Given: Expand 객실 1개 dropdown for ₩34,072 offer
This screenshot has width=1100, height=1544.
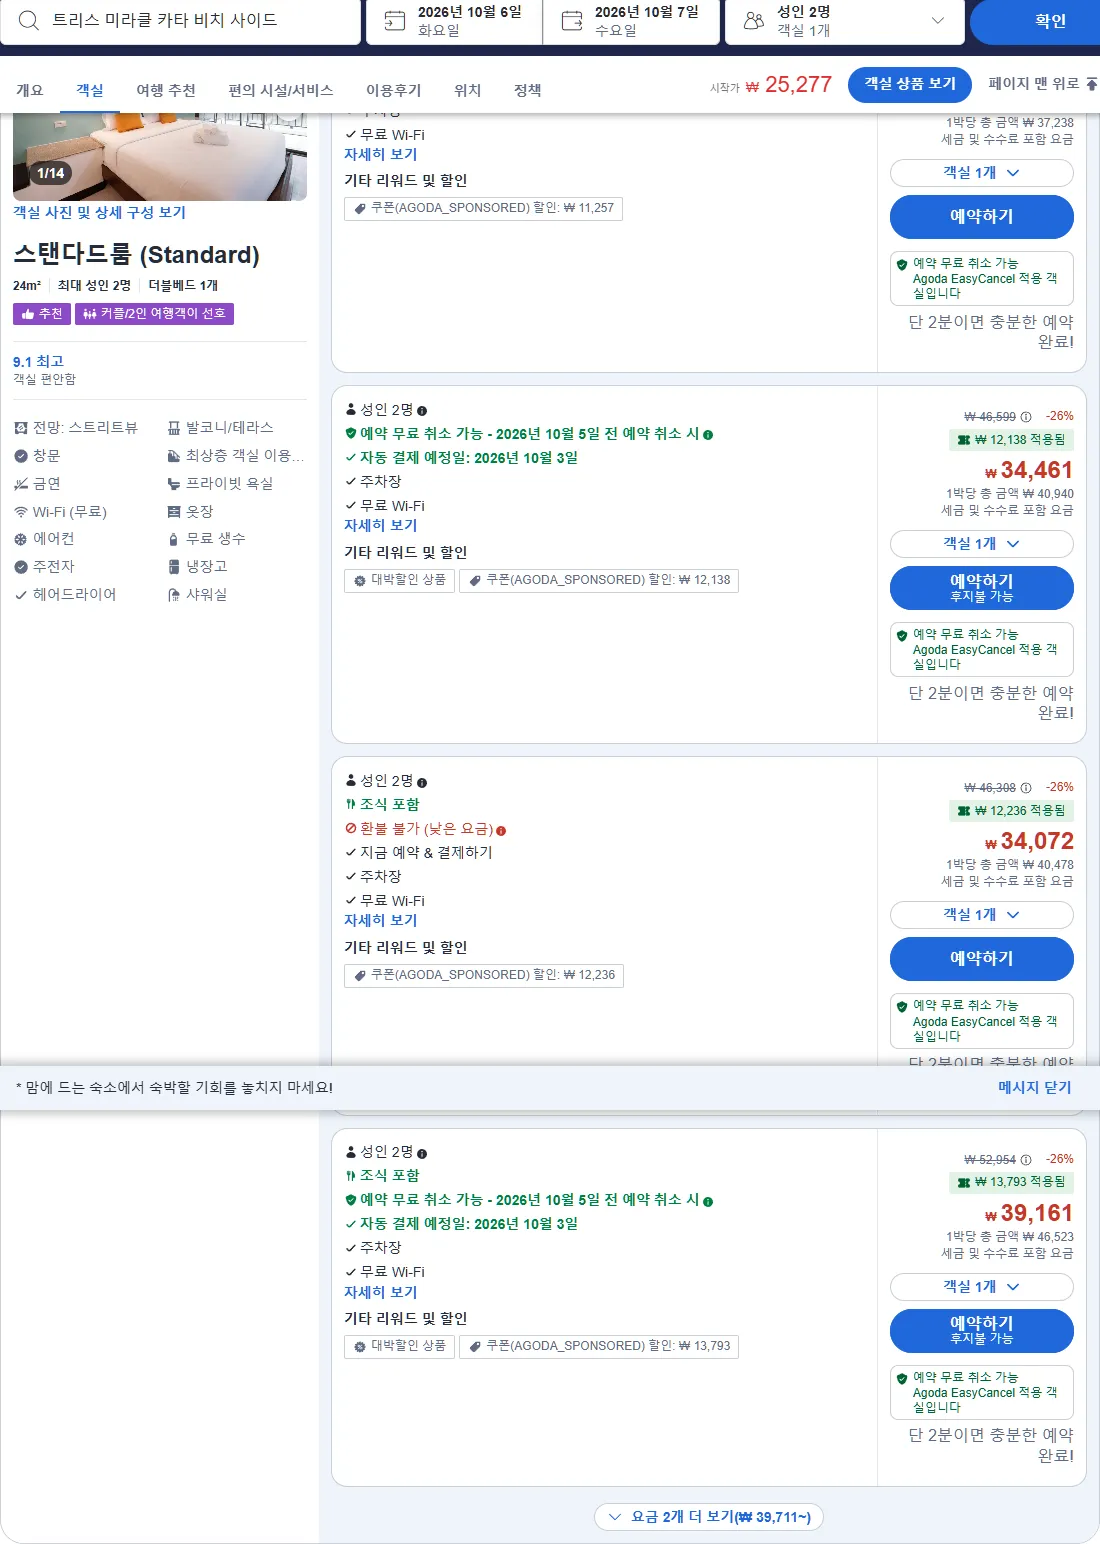Looking at the screenshot, I should click(x=982, y=915).
